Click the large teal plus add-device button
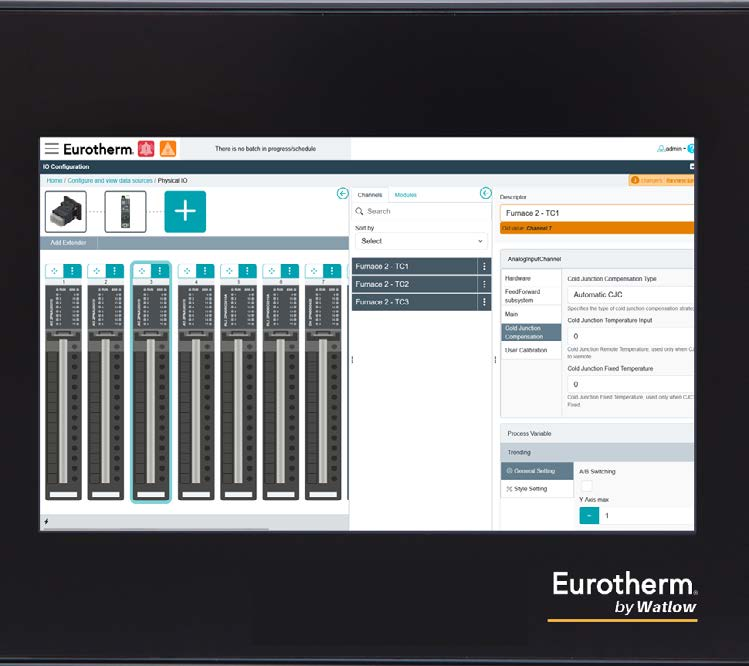The image size is (749, 666). coord(185,212)
